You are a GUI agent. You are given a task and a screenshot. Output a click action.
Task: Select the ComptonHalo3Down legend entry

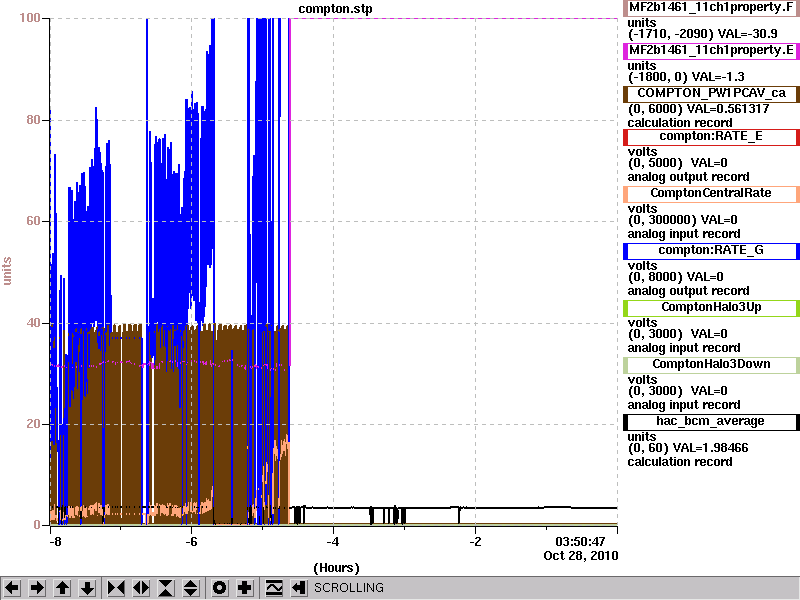click(x=711, y=365)
